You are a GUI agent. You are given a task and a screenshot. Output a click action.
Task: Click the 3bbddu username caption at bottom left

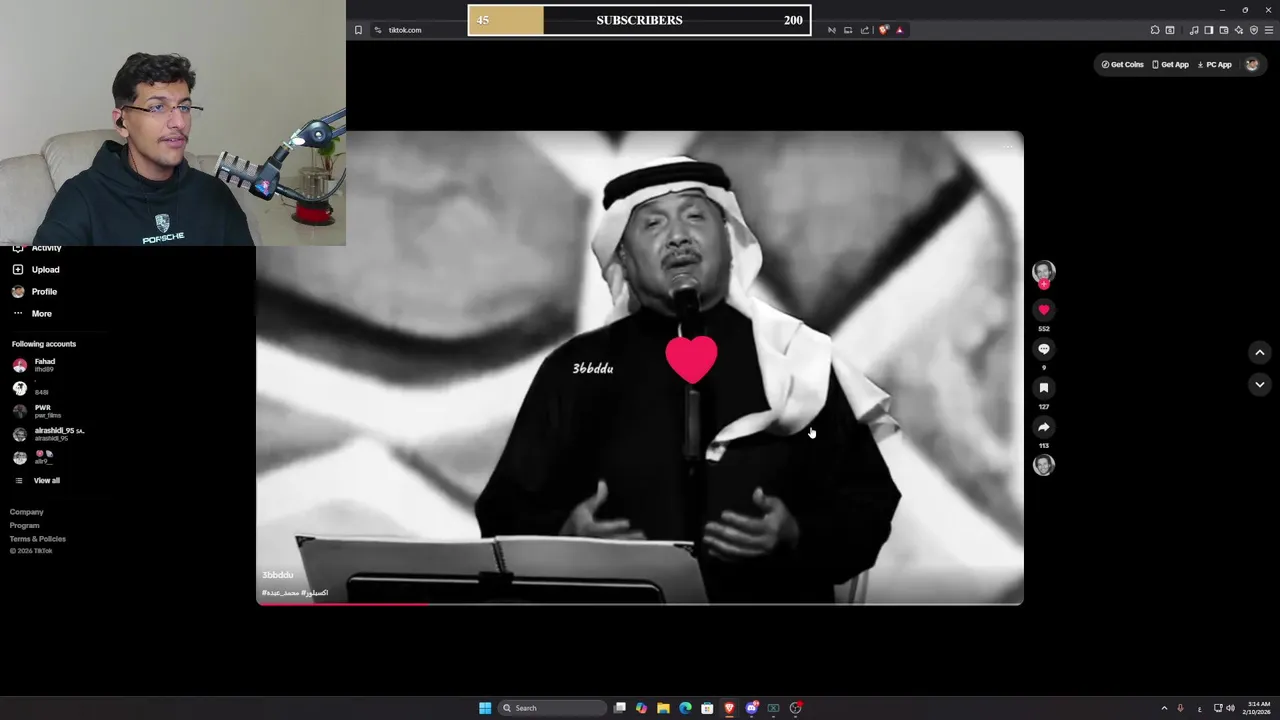click(278, 575)
